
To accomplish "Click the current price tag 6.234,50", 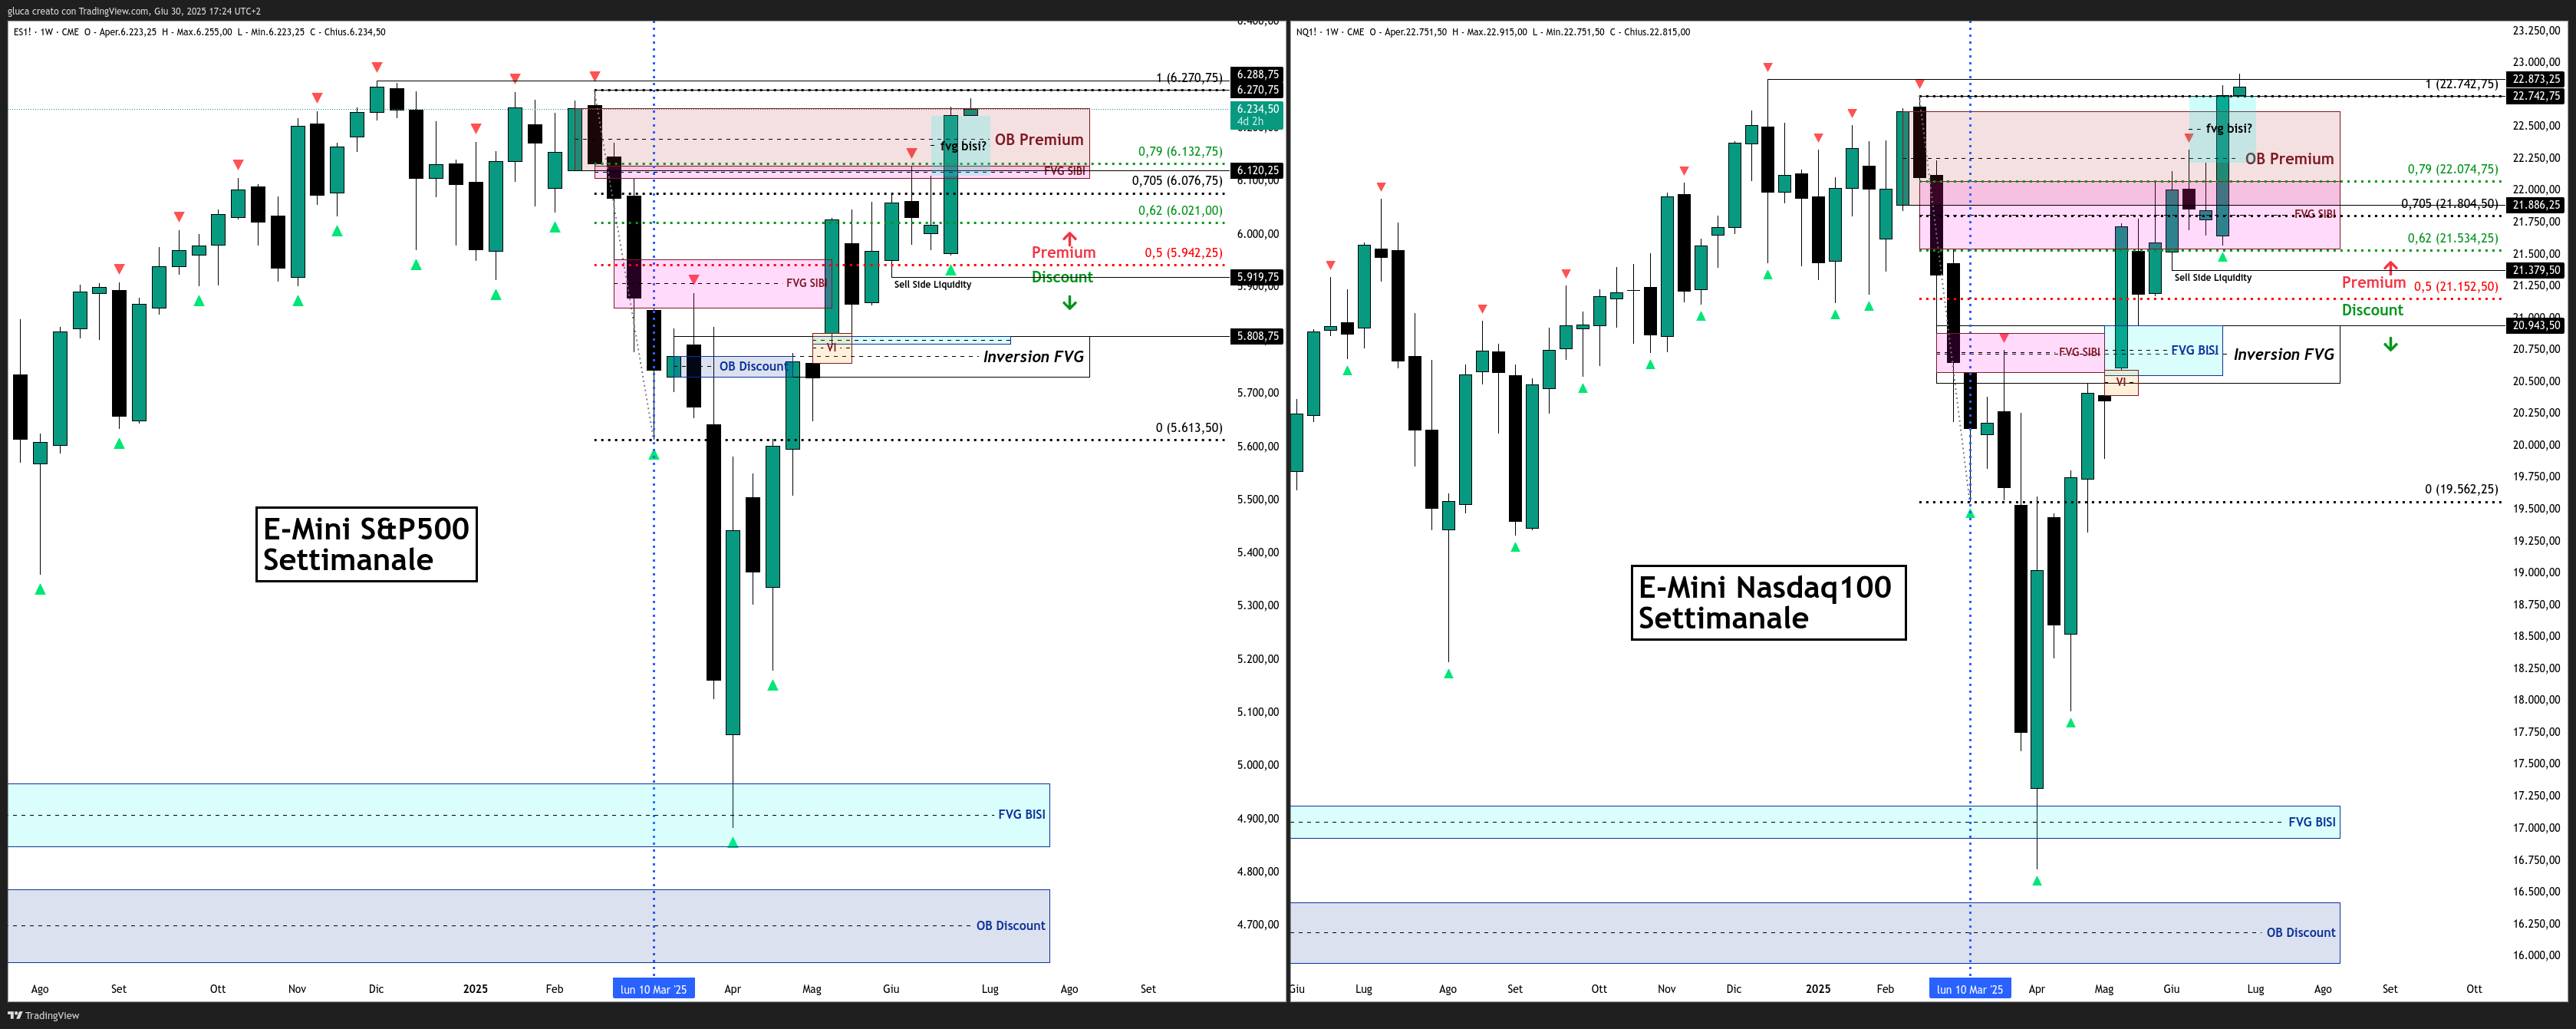I will tap(1256, 115).
